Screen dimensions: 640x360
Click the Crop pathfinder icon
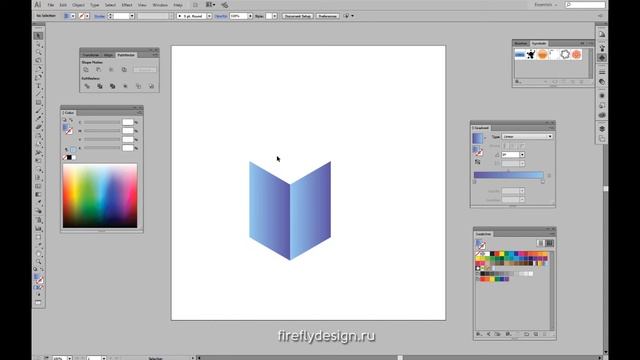pos(125,86)
